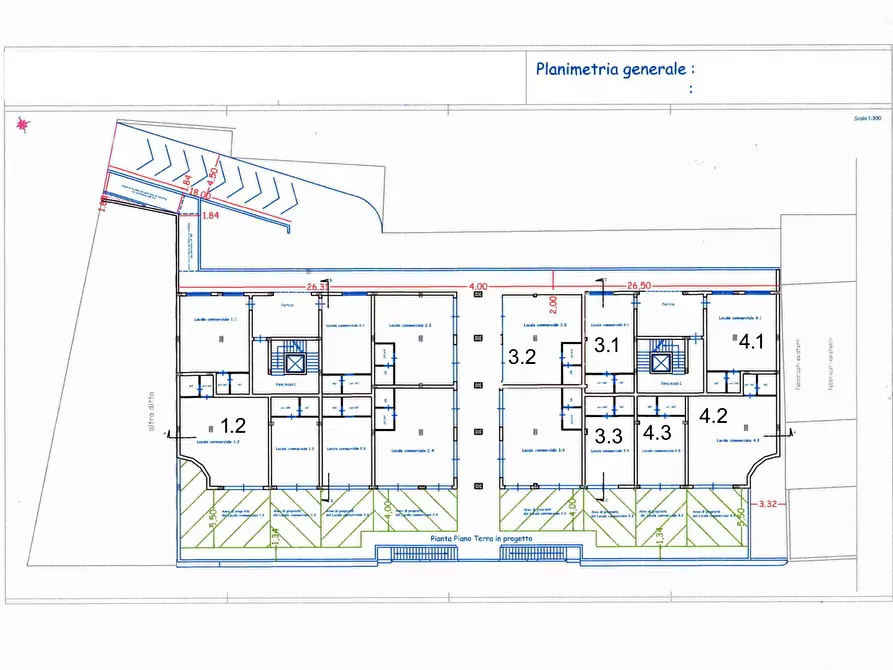This screenshot has height=670, width=893.
Task: Select the large unit label 3.1
Action: [x=607, y=346]
